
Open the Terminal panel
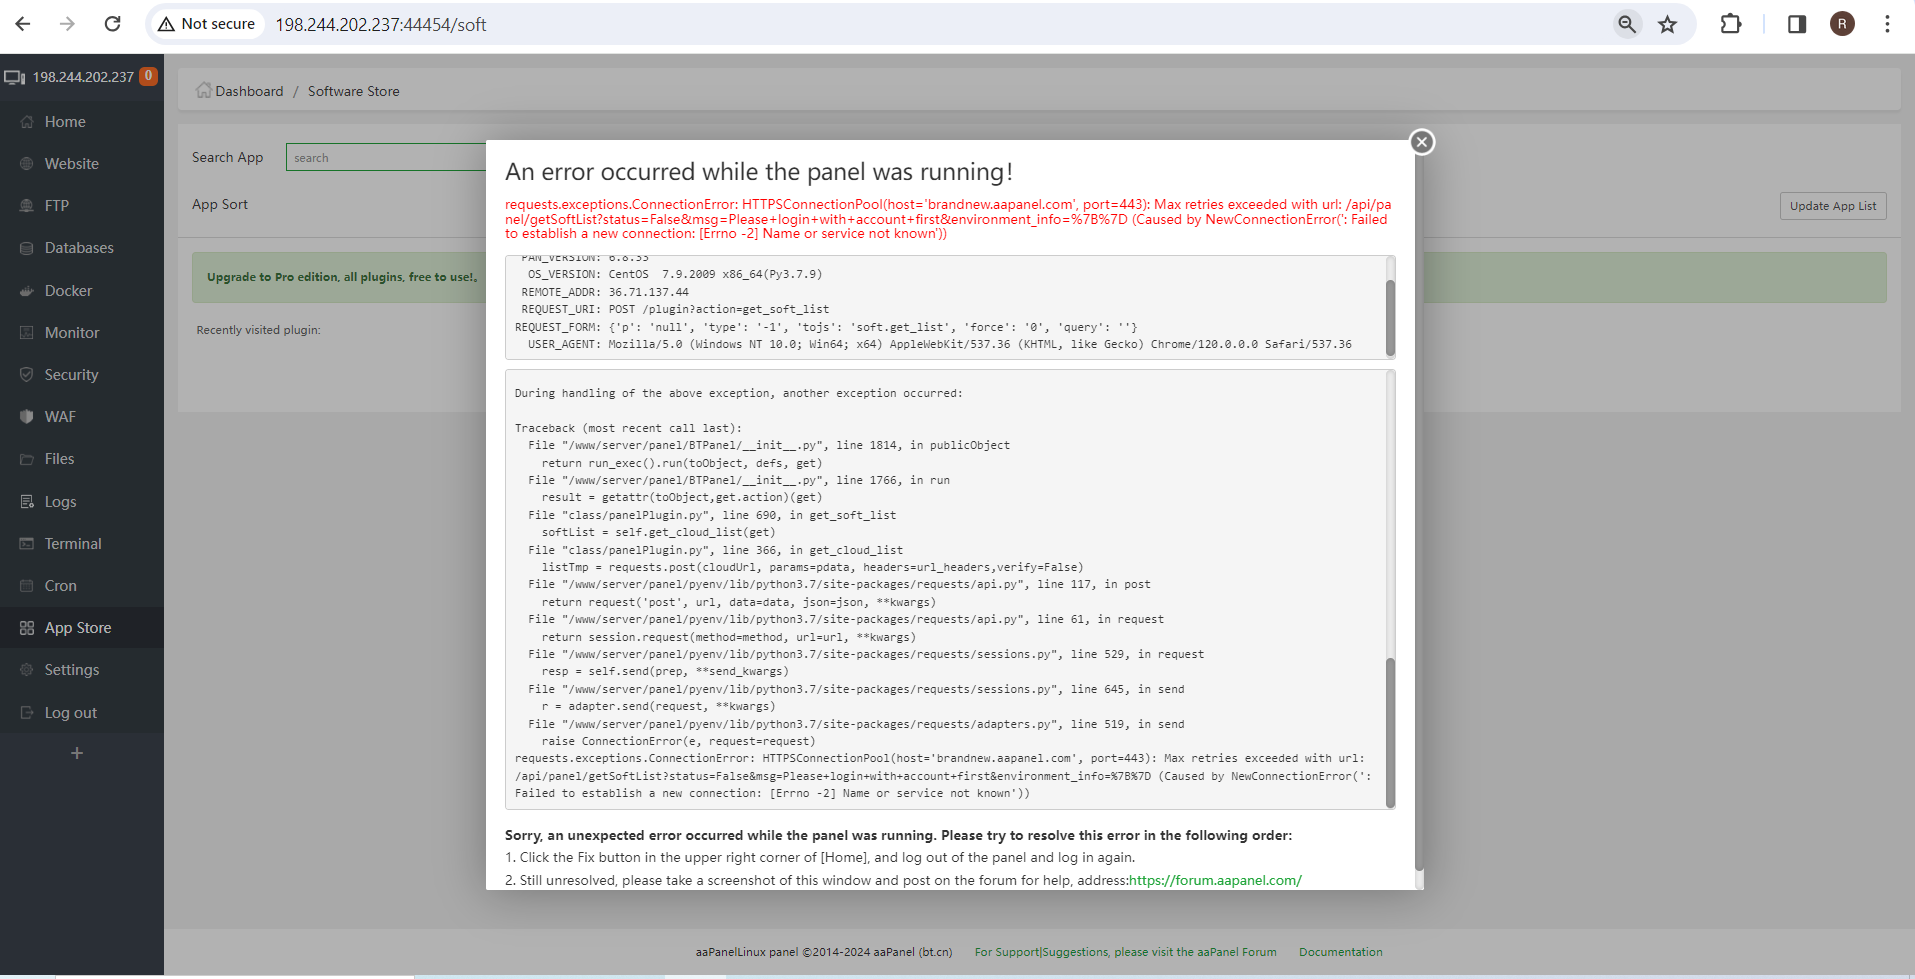coord(73,543)
